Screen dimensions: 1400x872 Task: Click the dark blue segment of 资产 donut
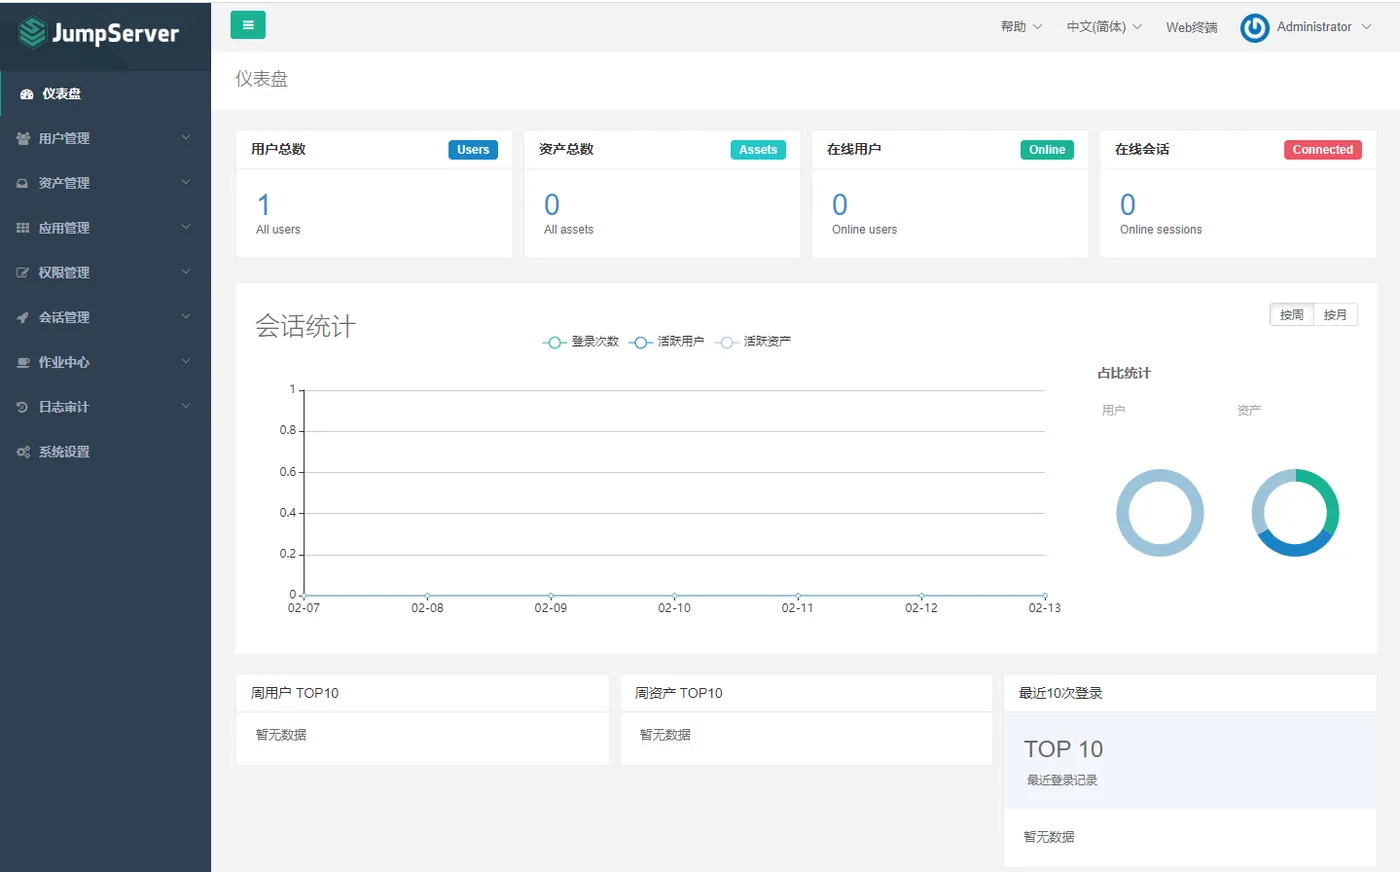[1297, 549]
